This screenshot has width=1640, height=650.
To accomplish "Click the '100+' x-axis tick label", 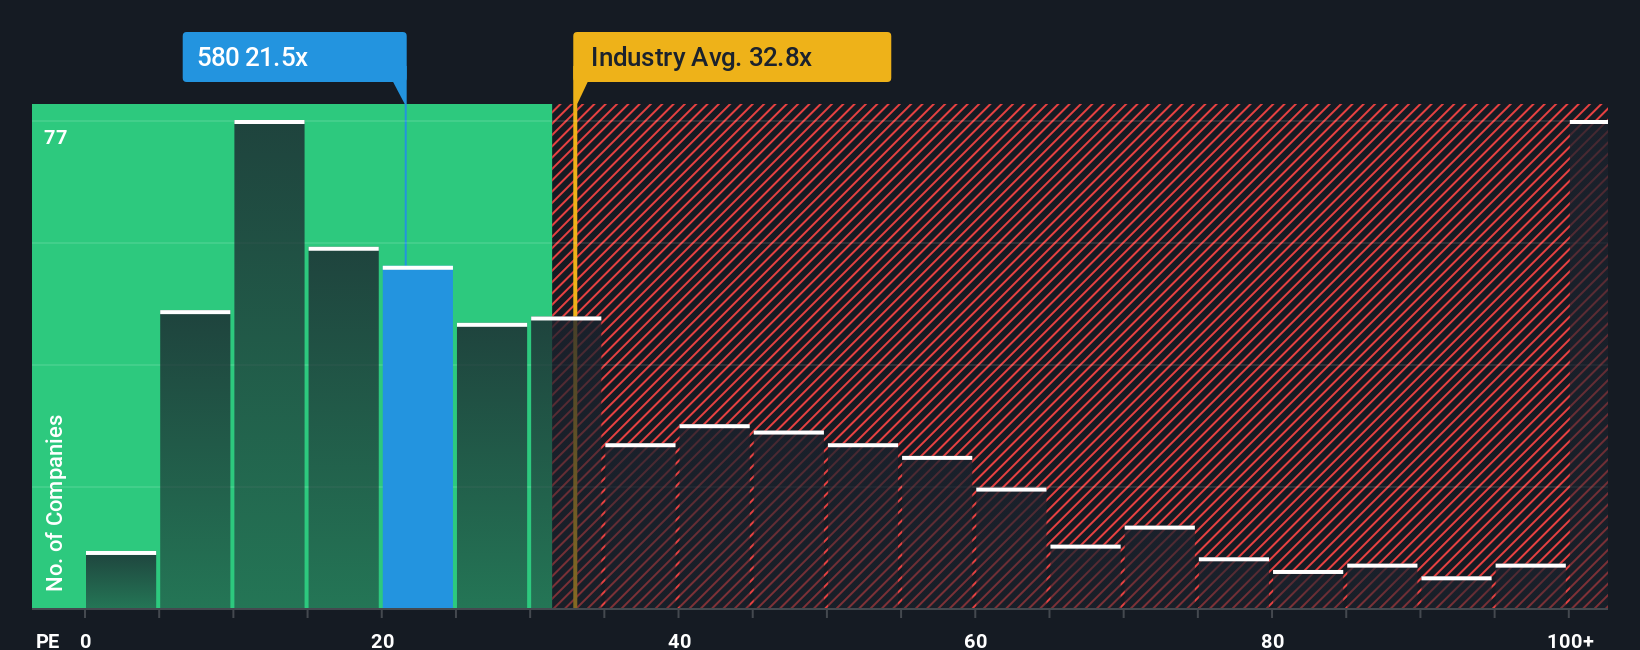I will tap(1571, 640).
